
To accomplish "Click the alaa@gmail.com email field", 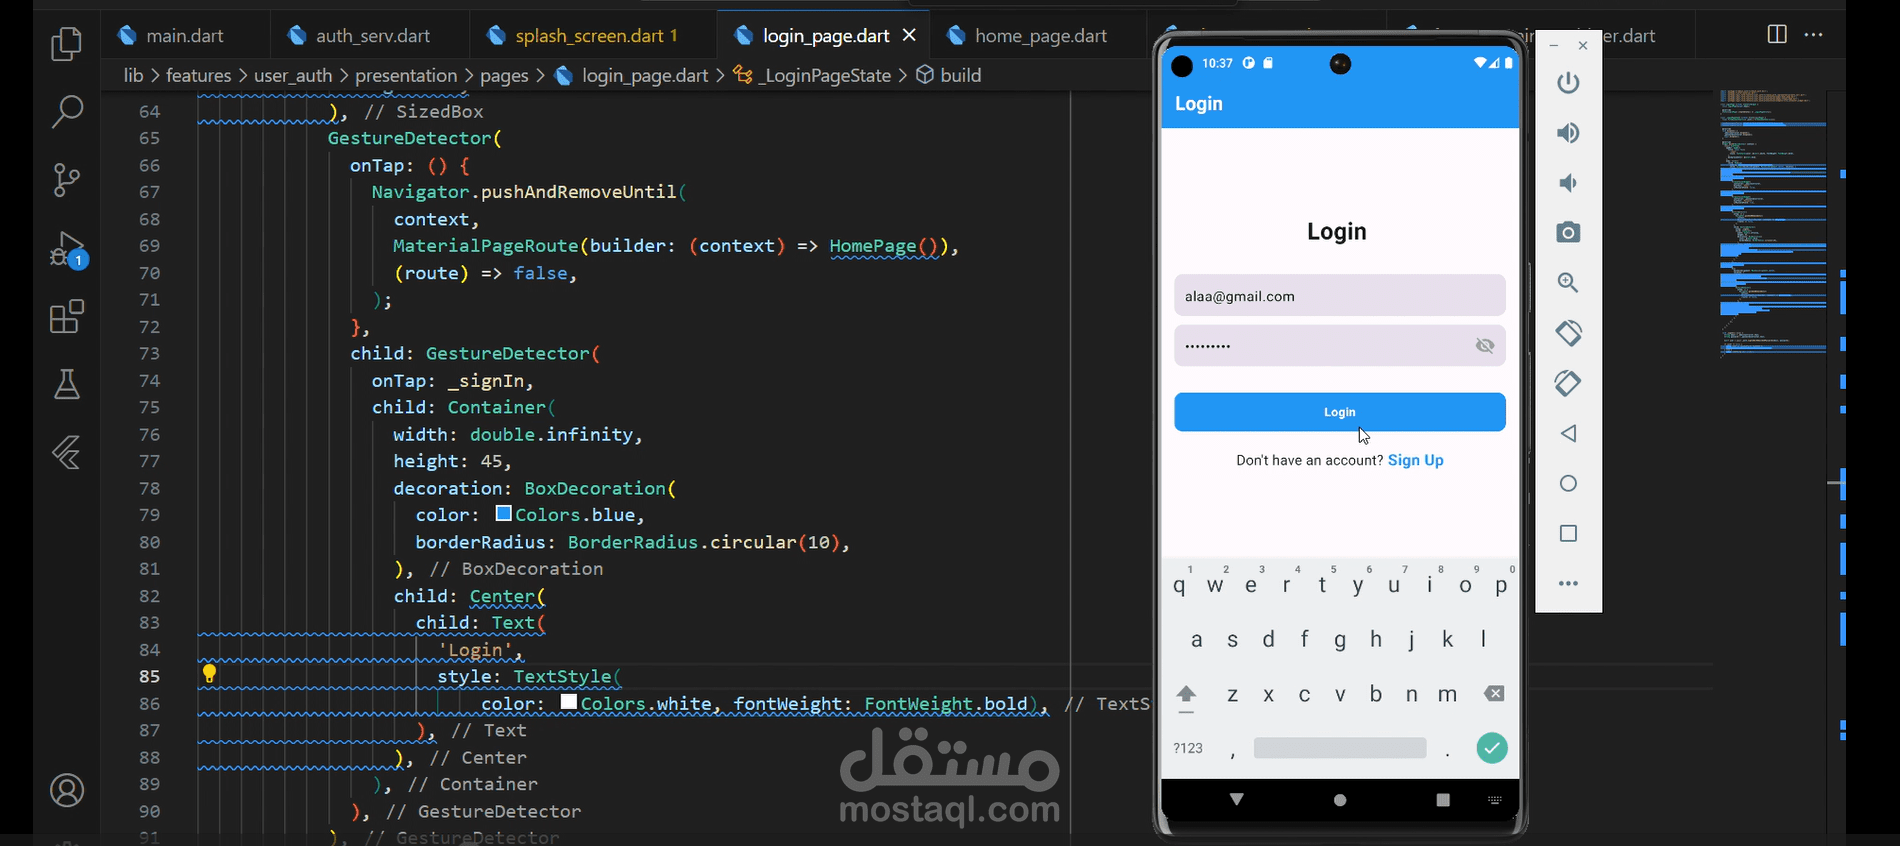I will pyautogui.click(x=1339, y=296).
